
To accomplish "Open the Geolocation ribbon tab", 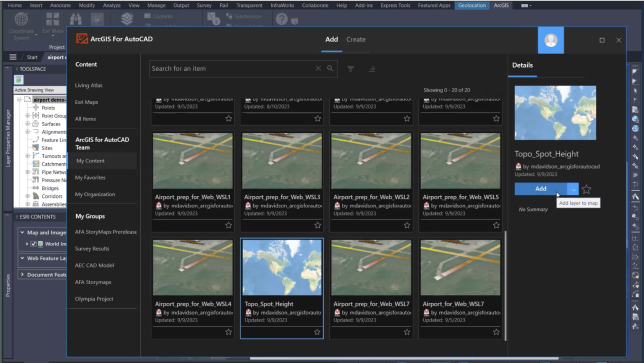I will [x=472, y=5].
